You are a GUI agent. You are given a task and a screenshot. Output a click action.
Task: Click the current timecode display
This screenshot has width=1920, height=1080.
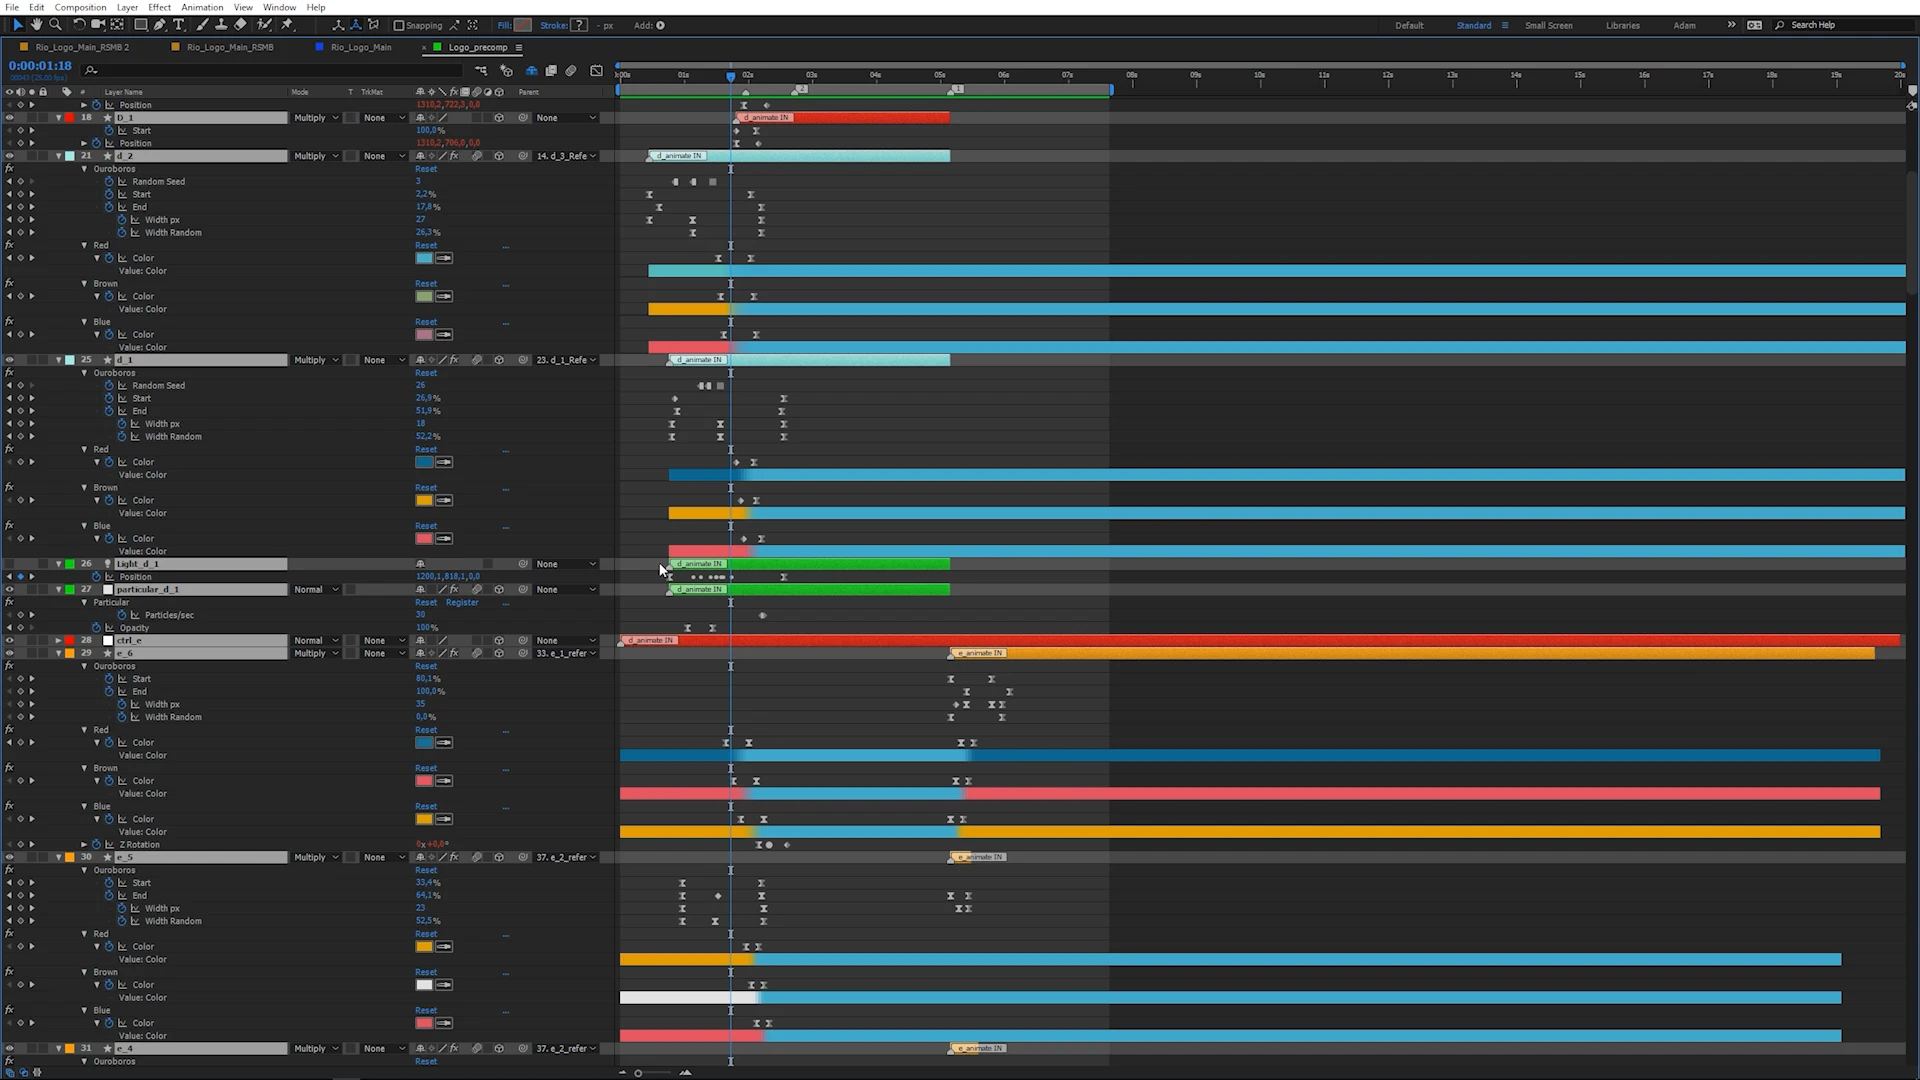[40, 66]
